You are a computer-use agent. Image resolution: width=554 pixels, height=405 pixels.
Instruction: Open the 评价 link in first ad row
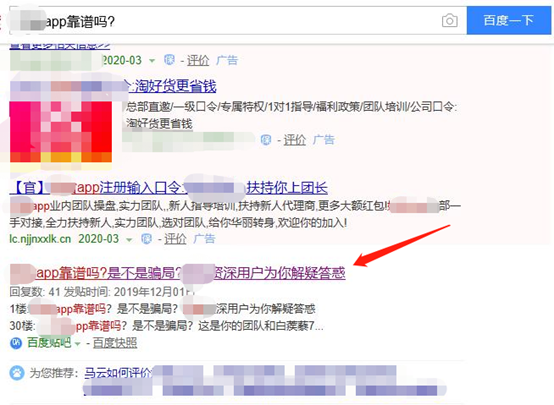point(198,60)
